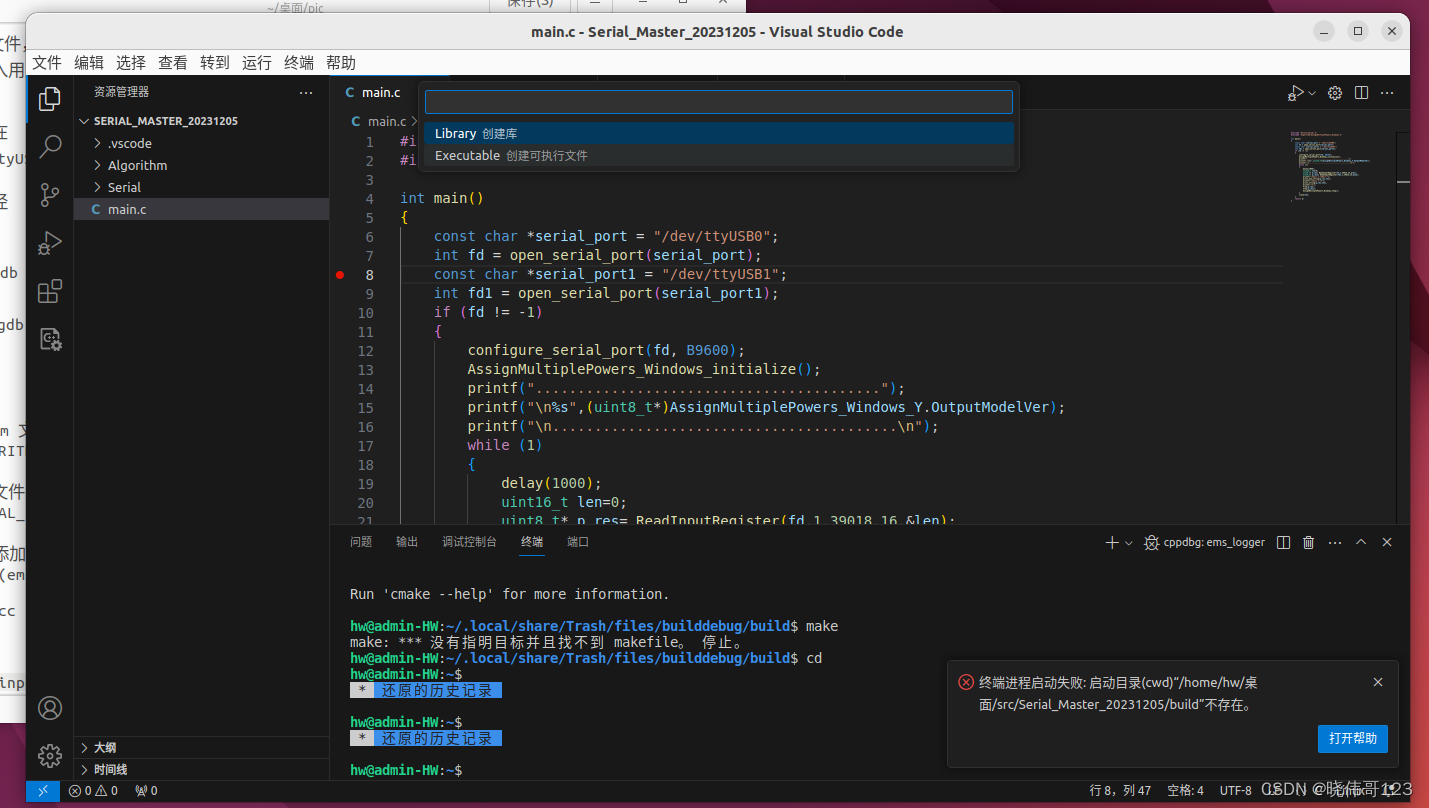Open editor more actions ellipsis
Viewport: 1429px width, 808px height.
point(1387,92)
